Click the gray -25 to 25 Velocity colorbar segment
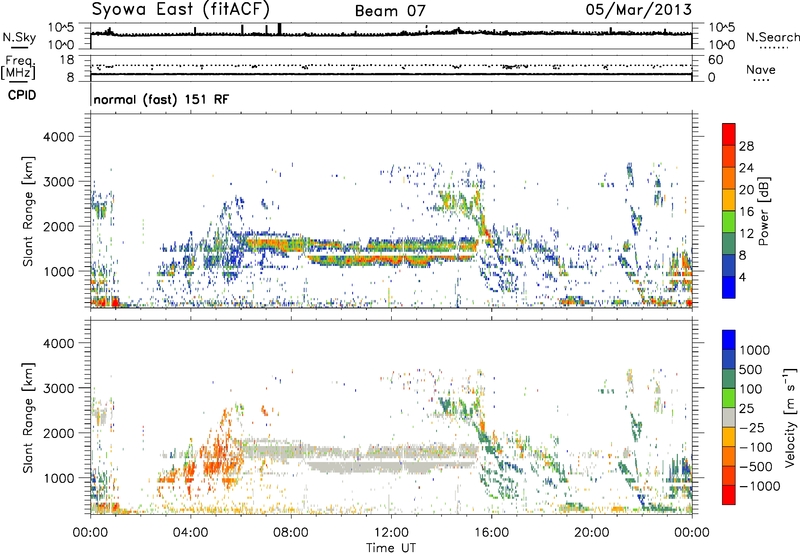Image resolution: width=800 pixels, height=554 pixels. 729,417
